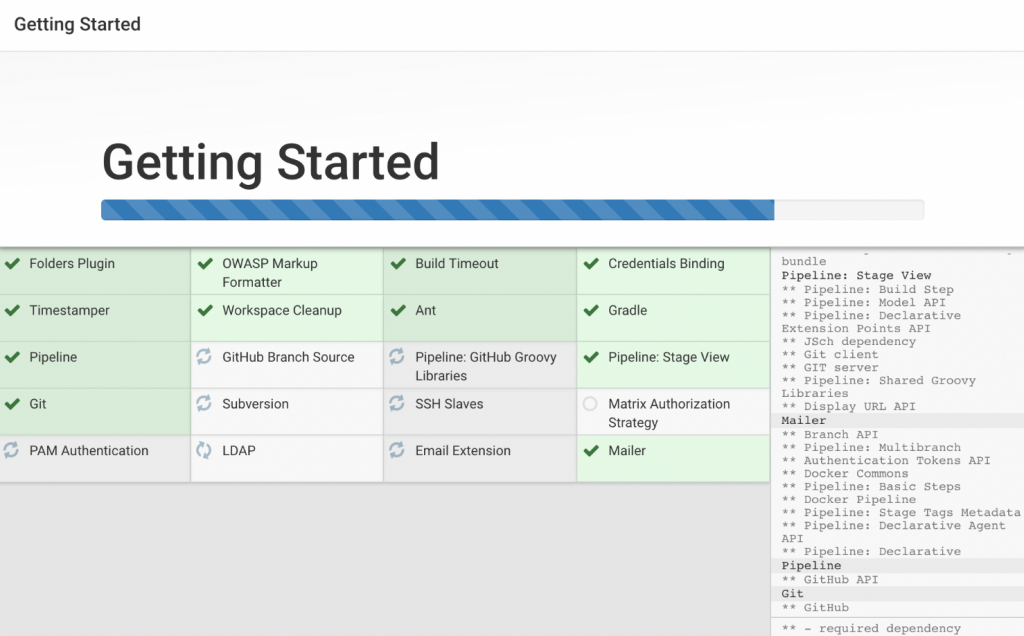Click '** Git client' log line
Image resolution: width=1024 pixels, height=636 pixels.
point(830,355)
